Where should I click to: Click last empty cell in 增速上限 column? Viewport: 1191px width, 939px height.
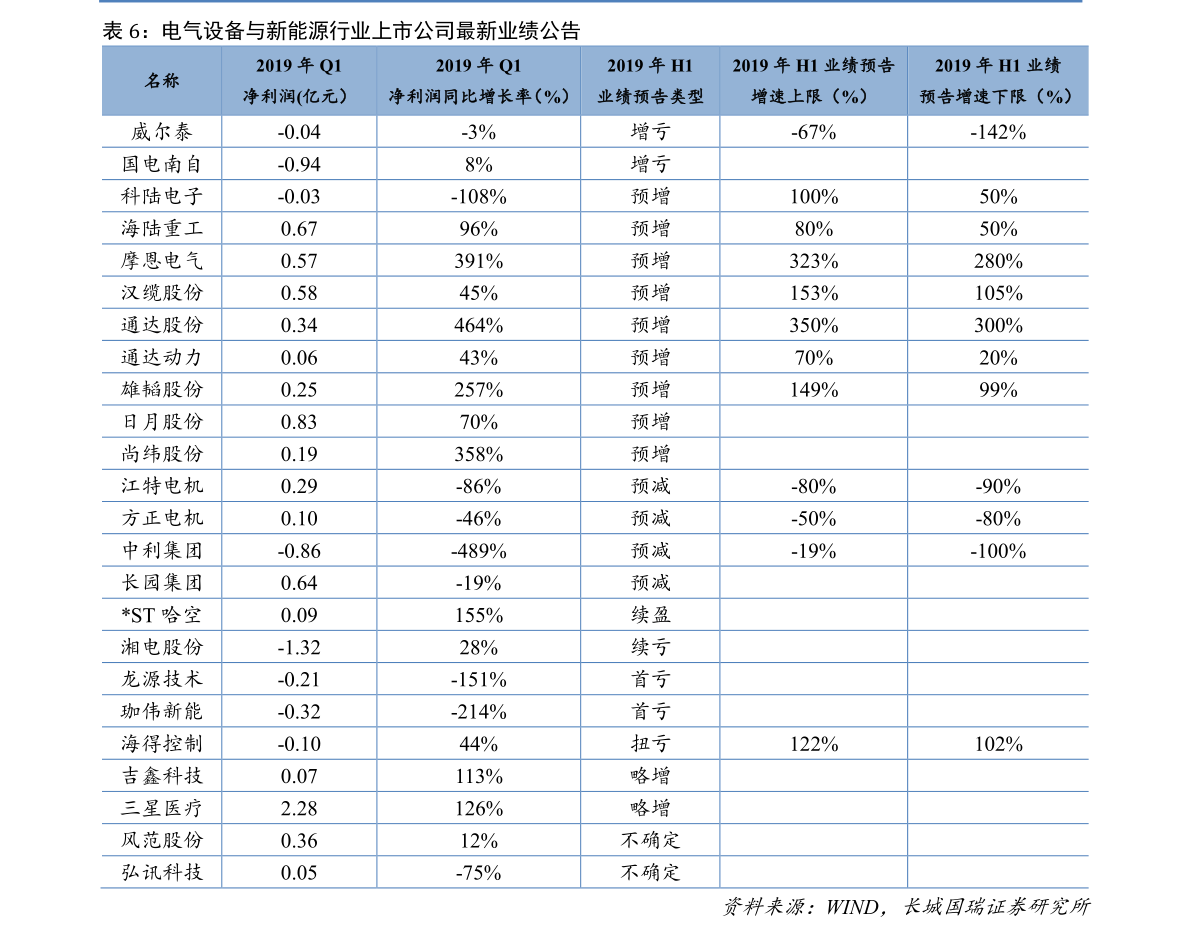813,872
